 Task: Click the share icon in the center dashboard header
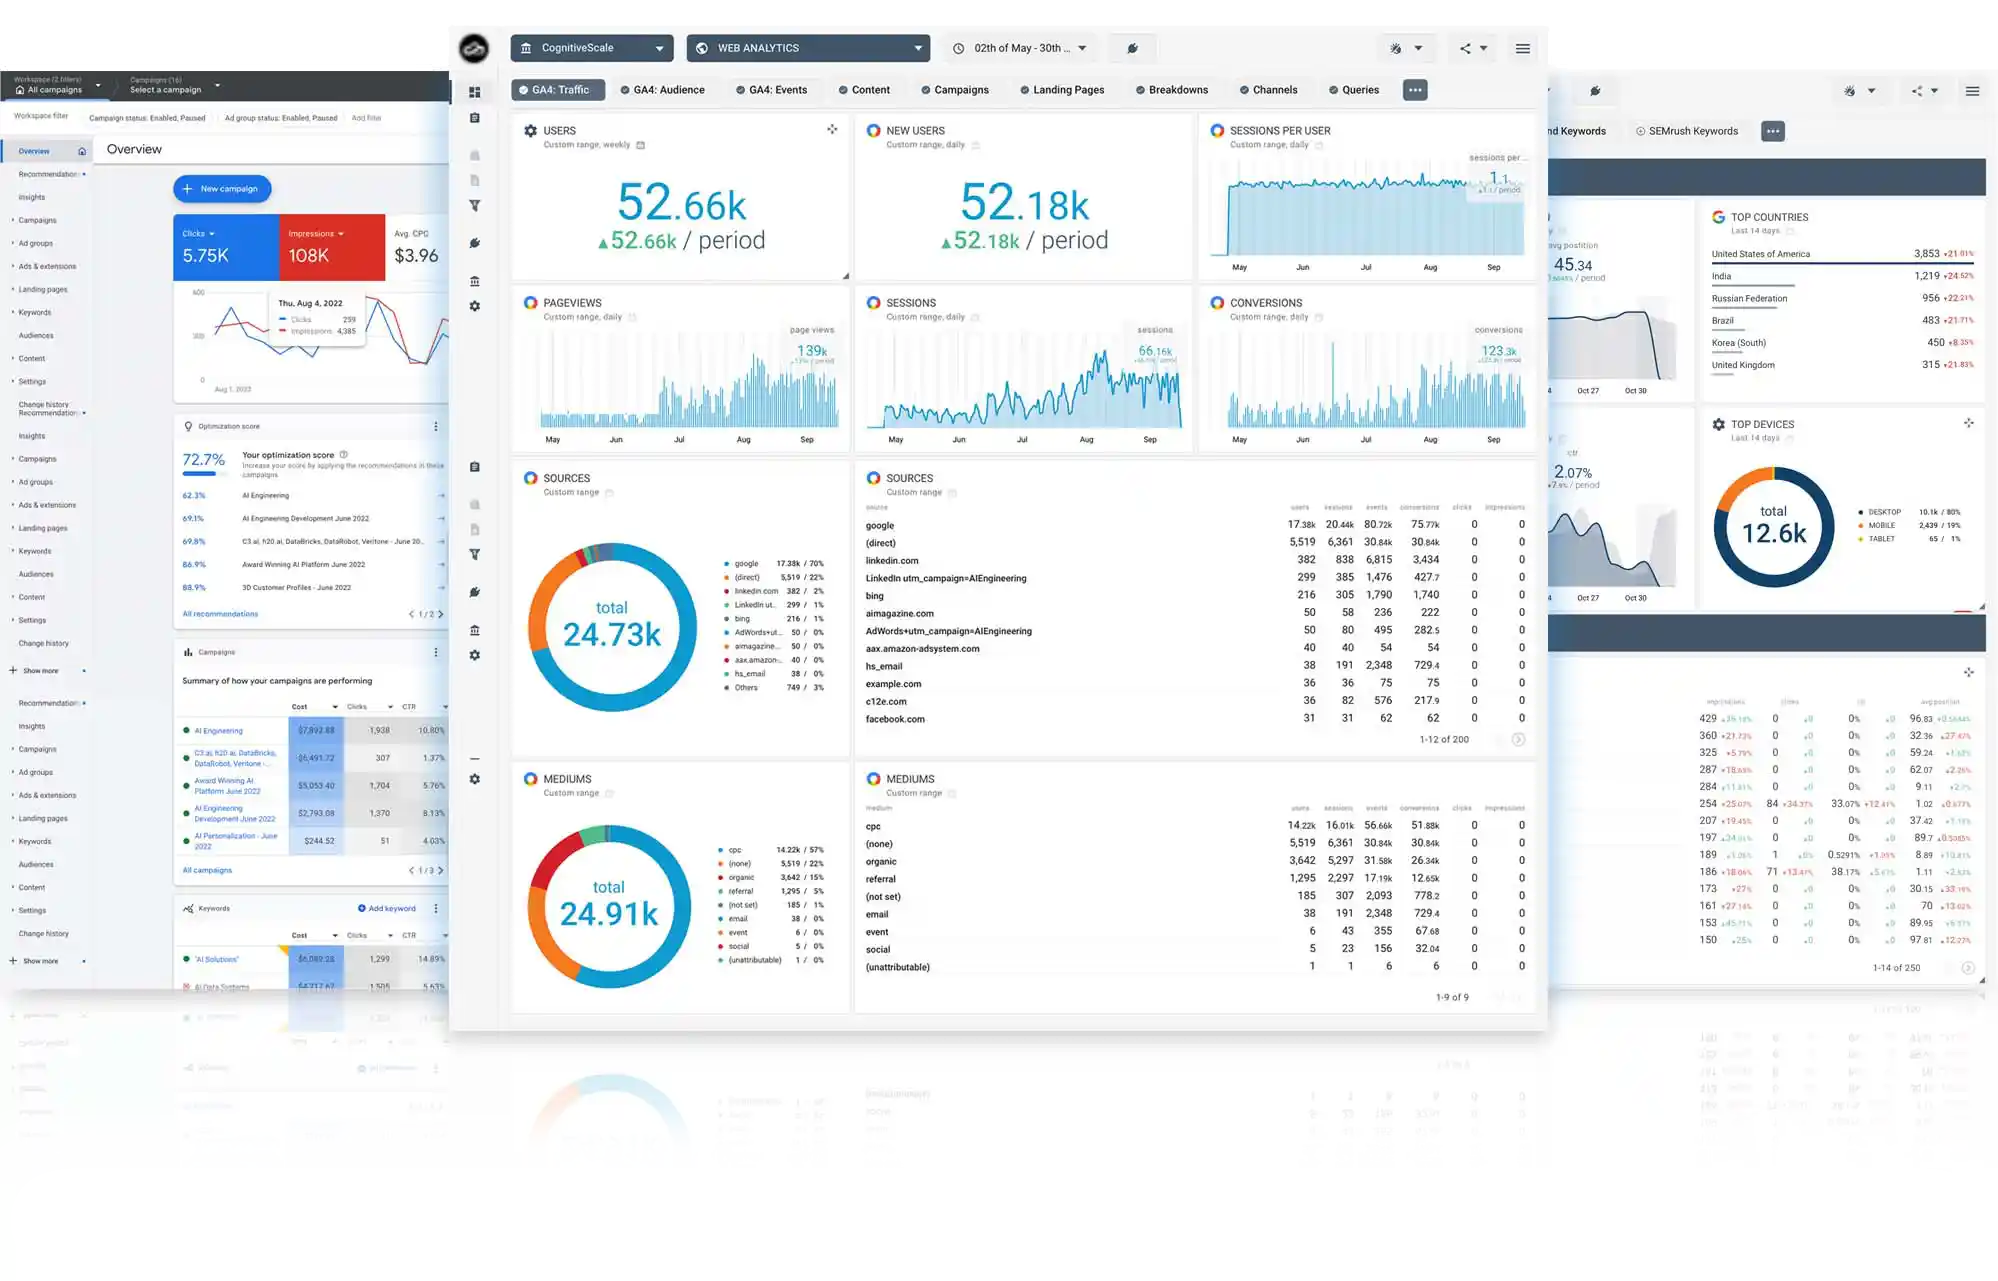pos(1465,48)
